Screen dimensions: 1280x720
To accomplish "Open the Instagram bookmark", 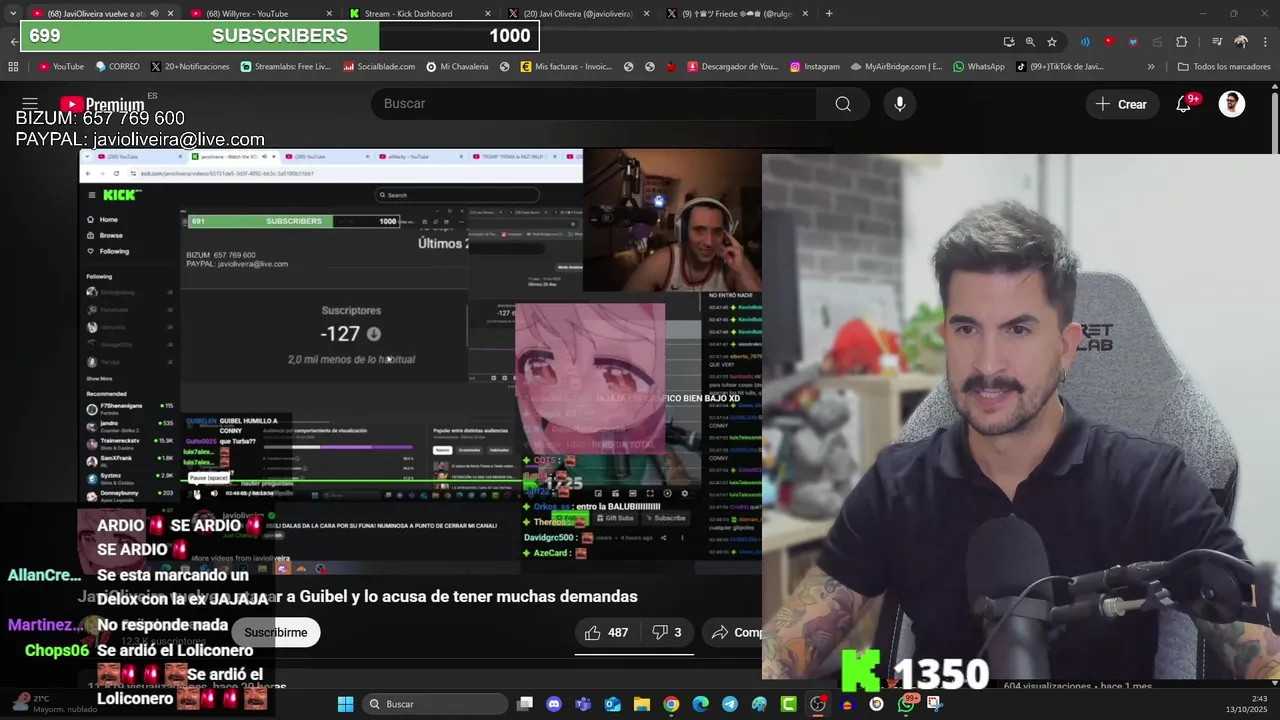I will (x=815, y=67).
